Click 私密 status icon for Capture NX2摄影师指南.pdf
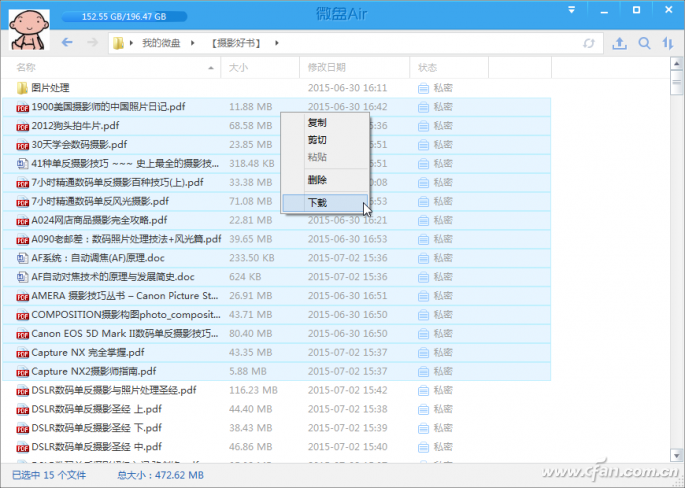Image resolution: width=685 pixels, height=488 pixels. [x=423, y=372]
